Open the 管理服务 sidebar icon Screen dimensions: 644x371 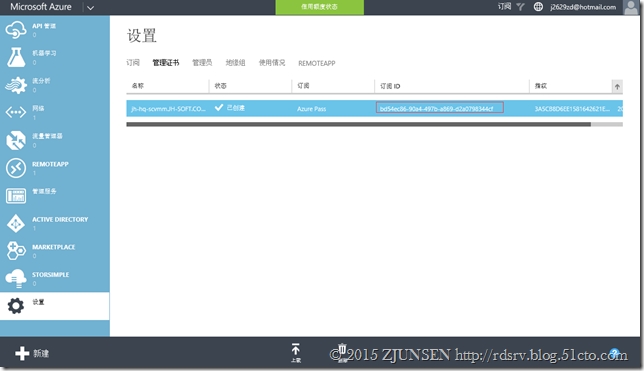point(16,196)
